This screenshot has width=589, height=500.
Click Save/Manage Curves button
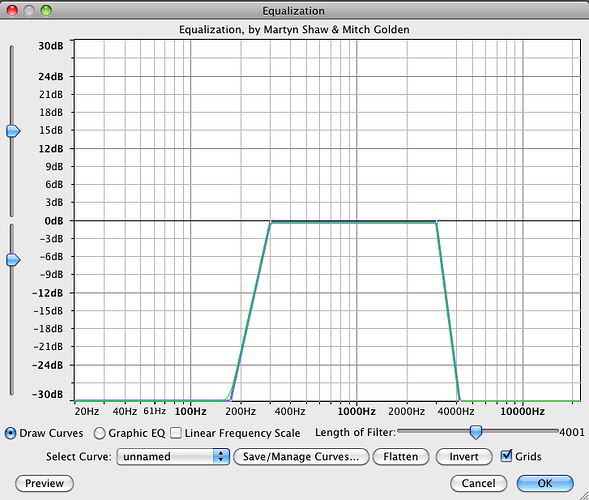click(301, 456)
